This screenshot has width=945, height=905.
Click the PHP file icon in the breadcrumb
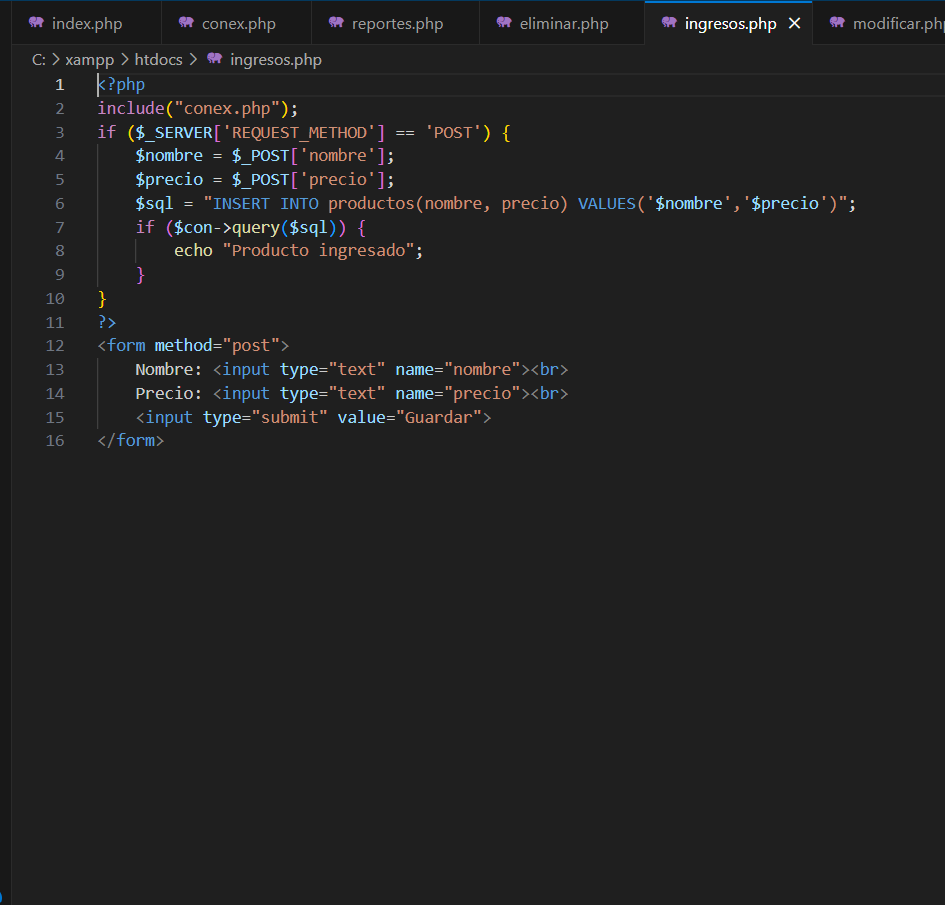[x=214, y=59]
